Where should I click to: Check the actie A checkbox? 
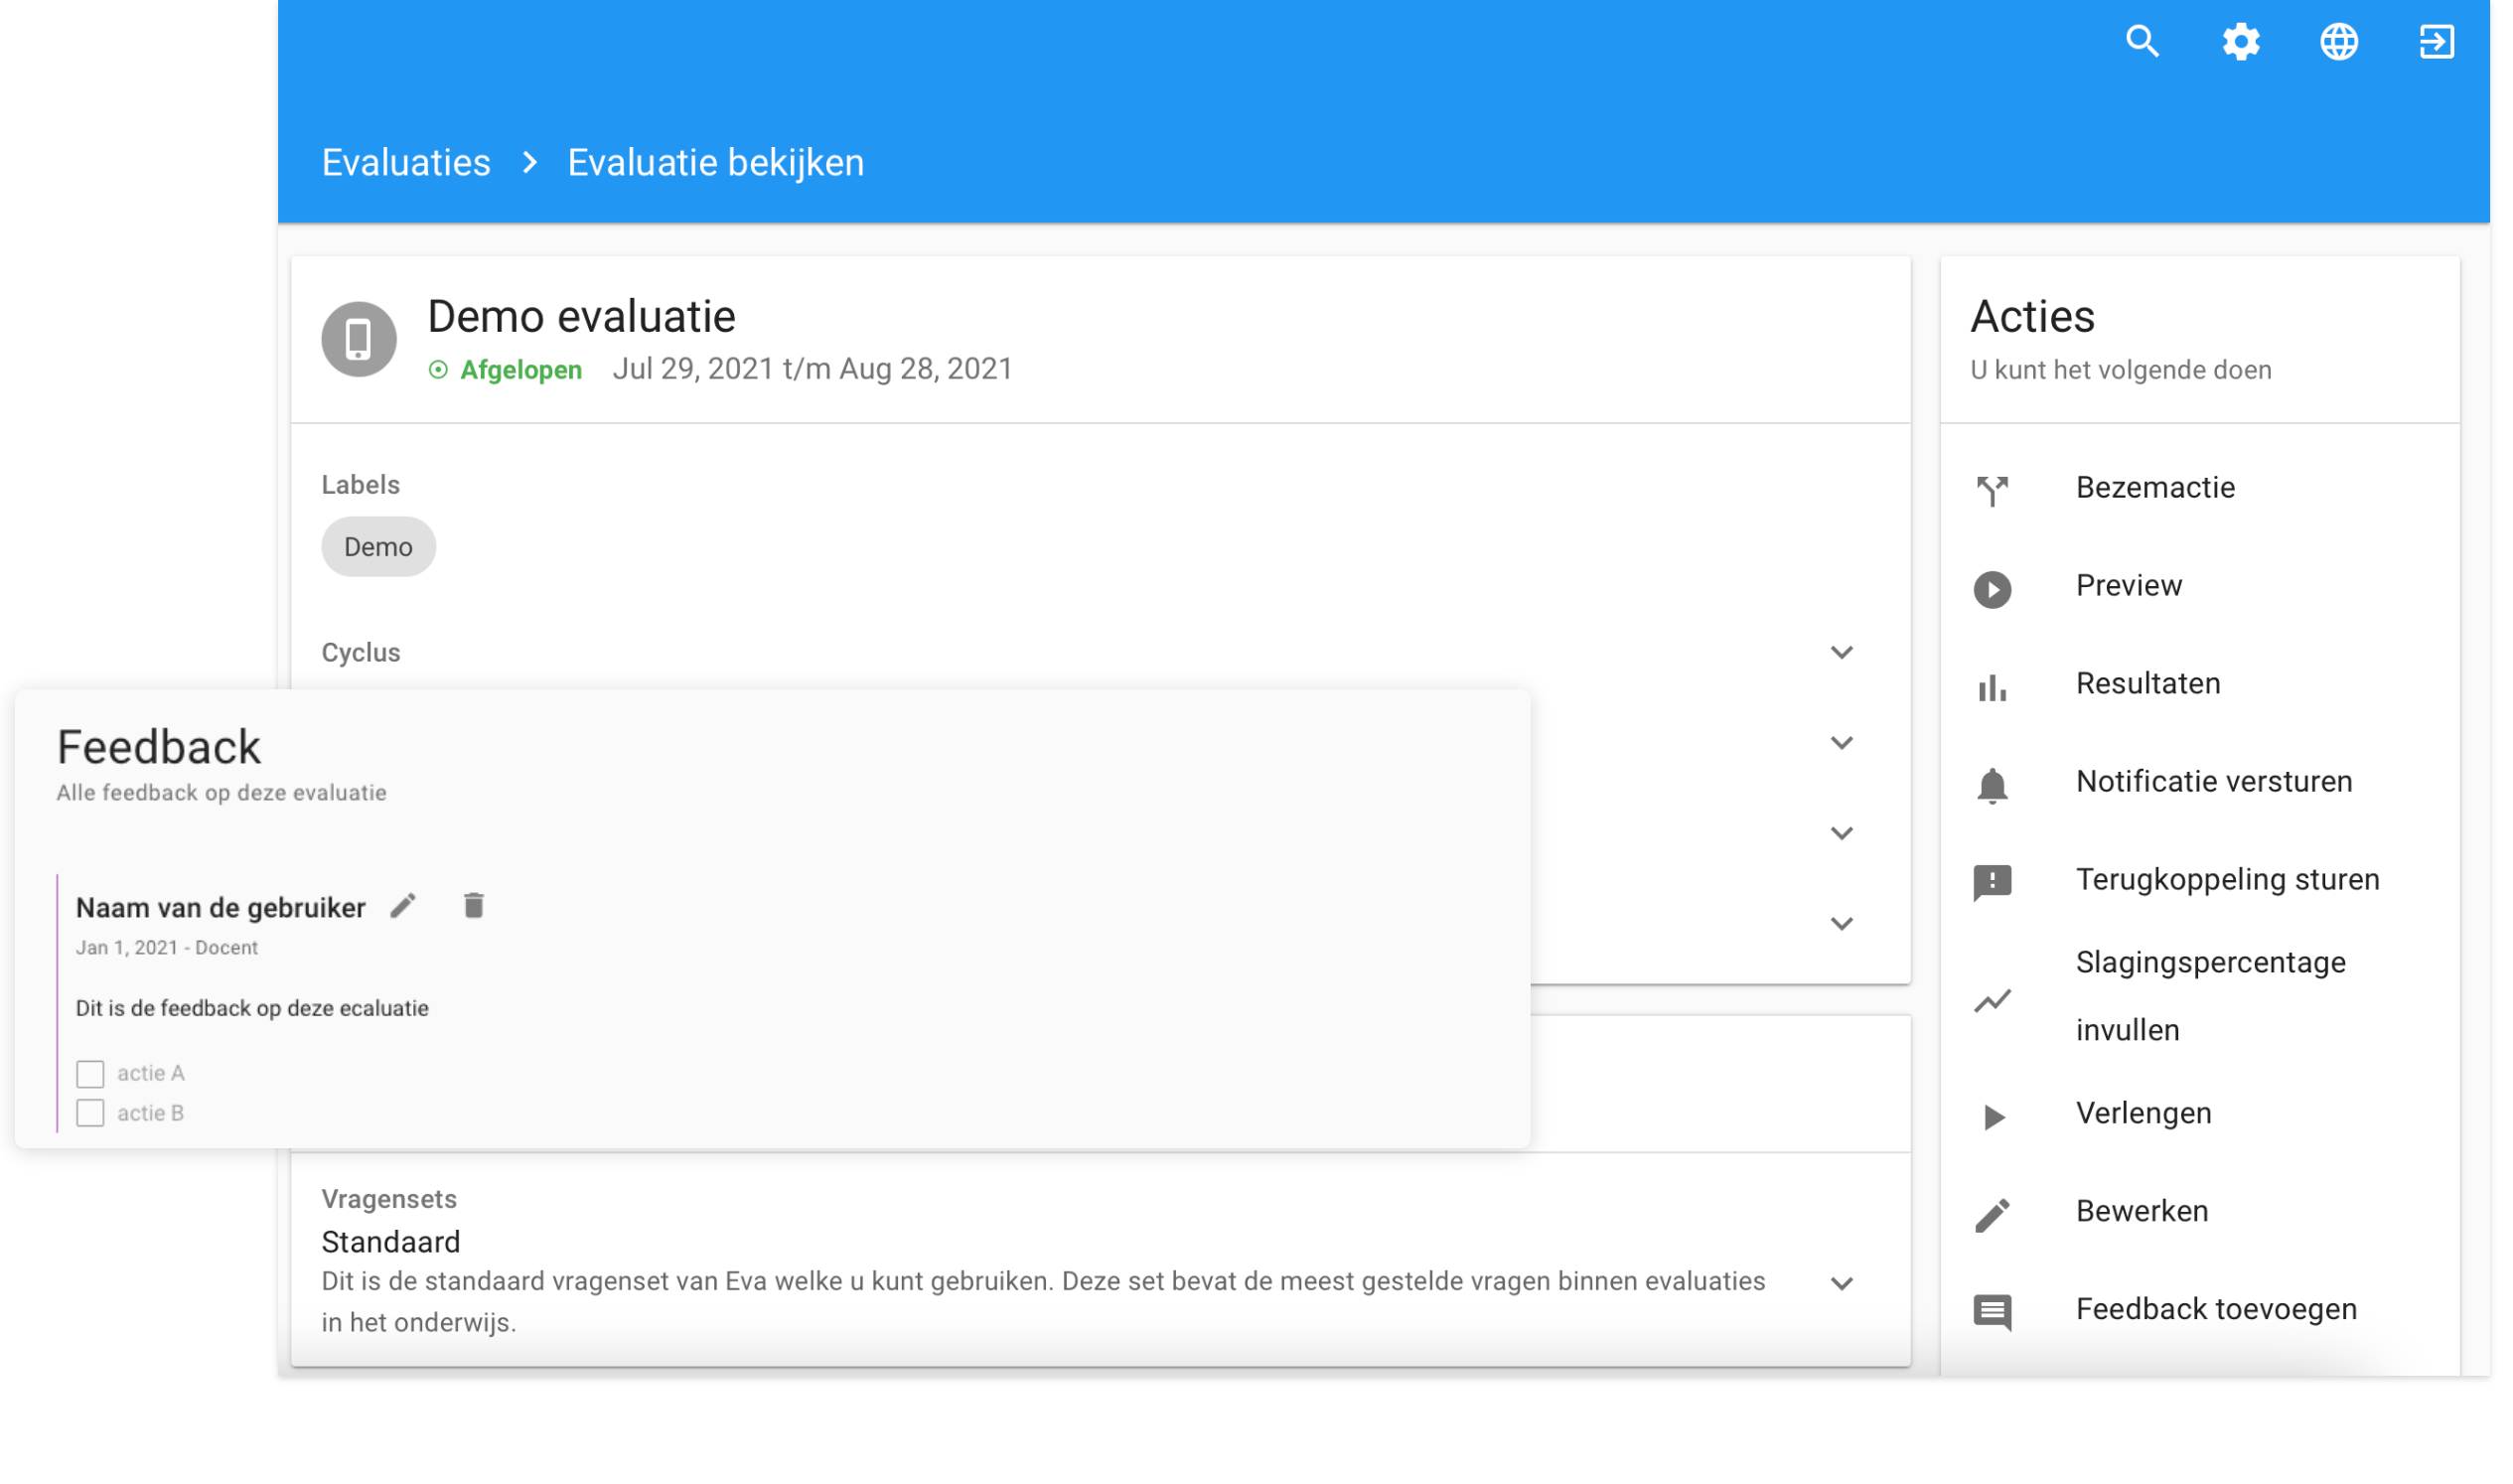(x=90, y=1074)
